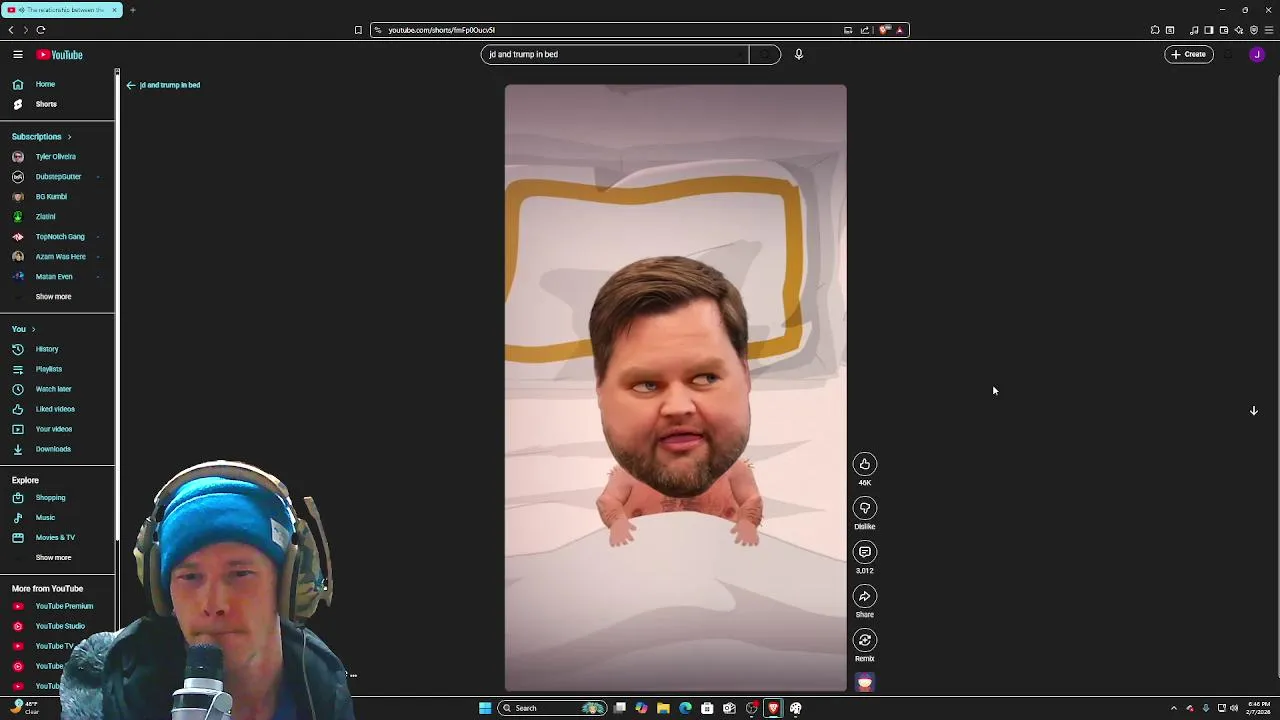Go to the YouTube logo homepage
The image size is (1280, 720).
coord(60,55)
